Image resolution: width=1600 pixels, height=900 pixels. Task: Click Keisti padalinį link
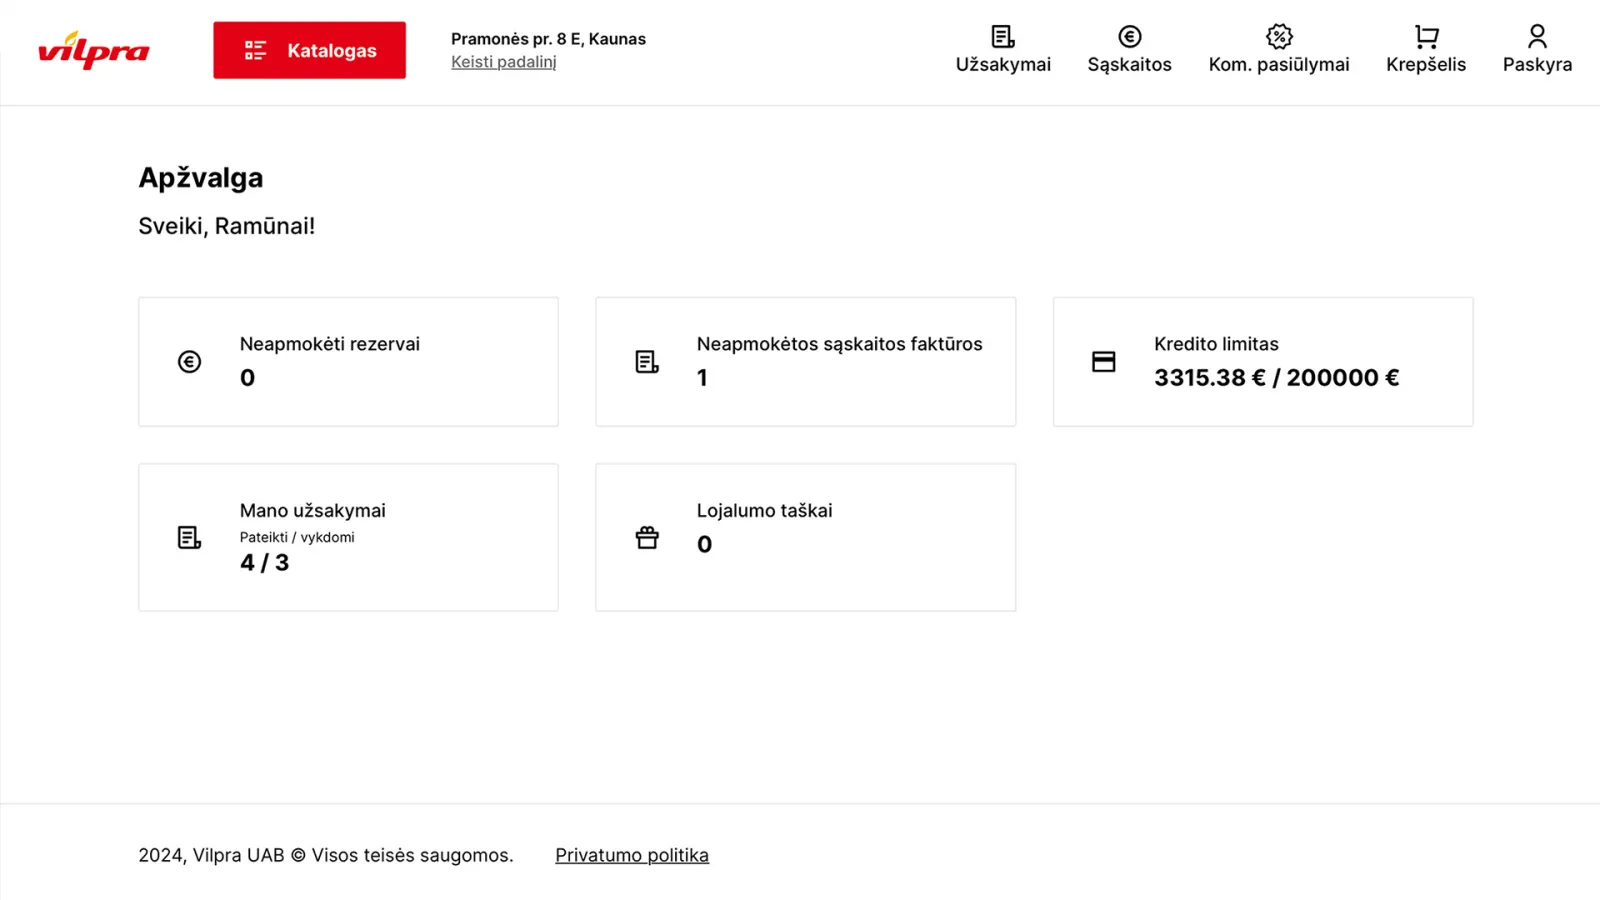(503, 62)
